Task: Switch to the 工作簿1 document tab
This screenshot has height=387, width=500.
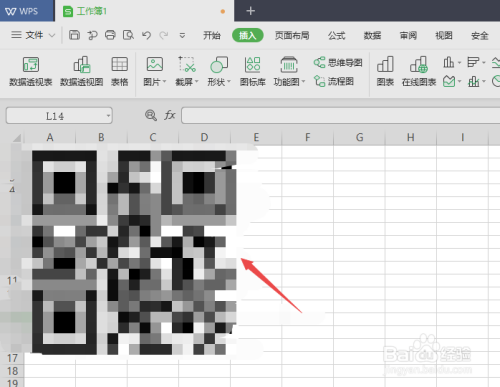Action: tap(144, 11)
